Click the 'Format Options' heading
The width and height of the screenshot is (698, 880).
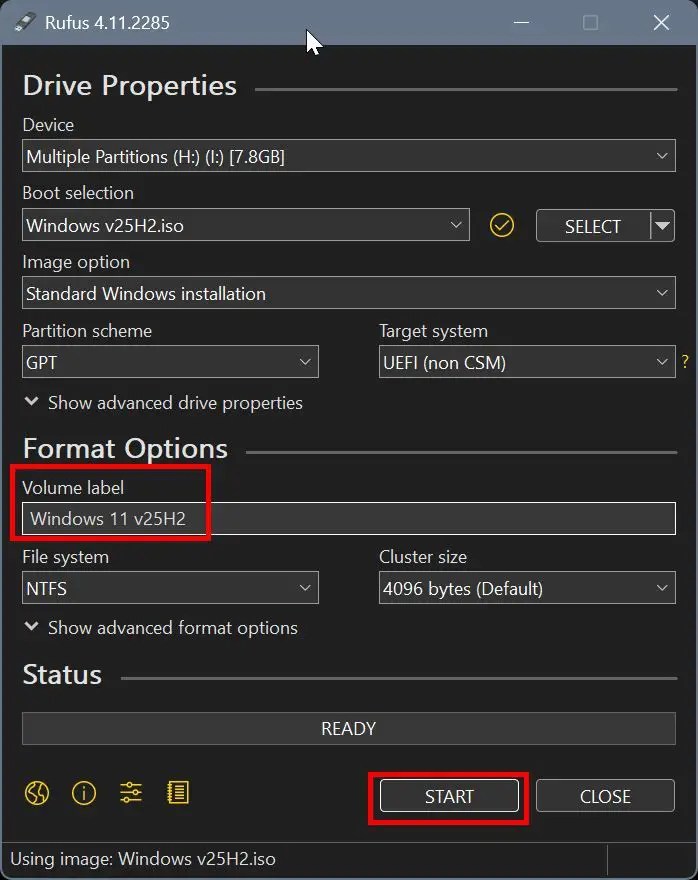point(125,448)
